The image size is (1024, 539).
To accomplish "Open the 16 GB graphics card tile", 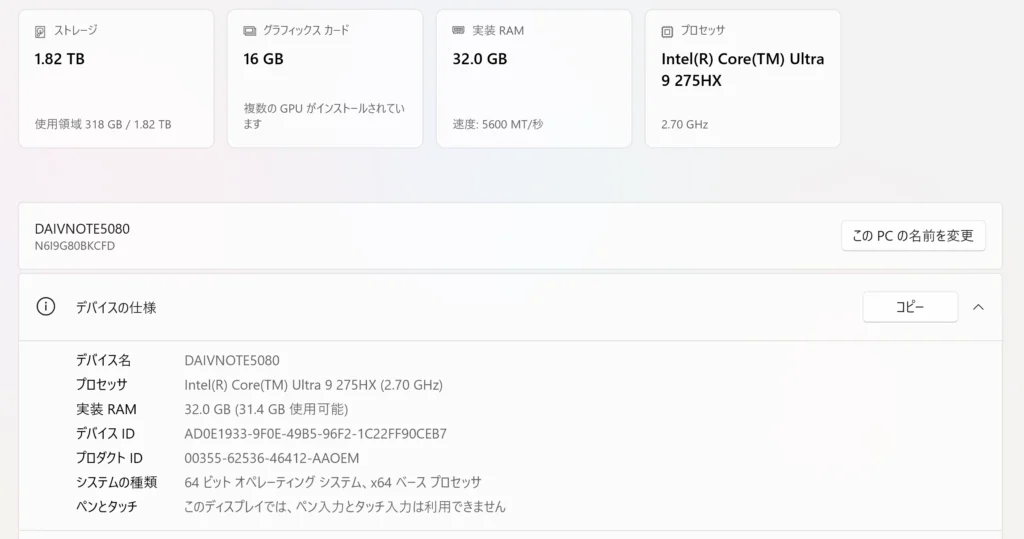I will tap(325, 80).
